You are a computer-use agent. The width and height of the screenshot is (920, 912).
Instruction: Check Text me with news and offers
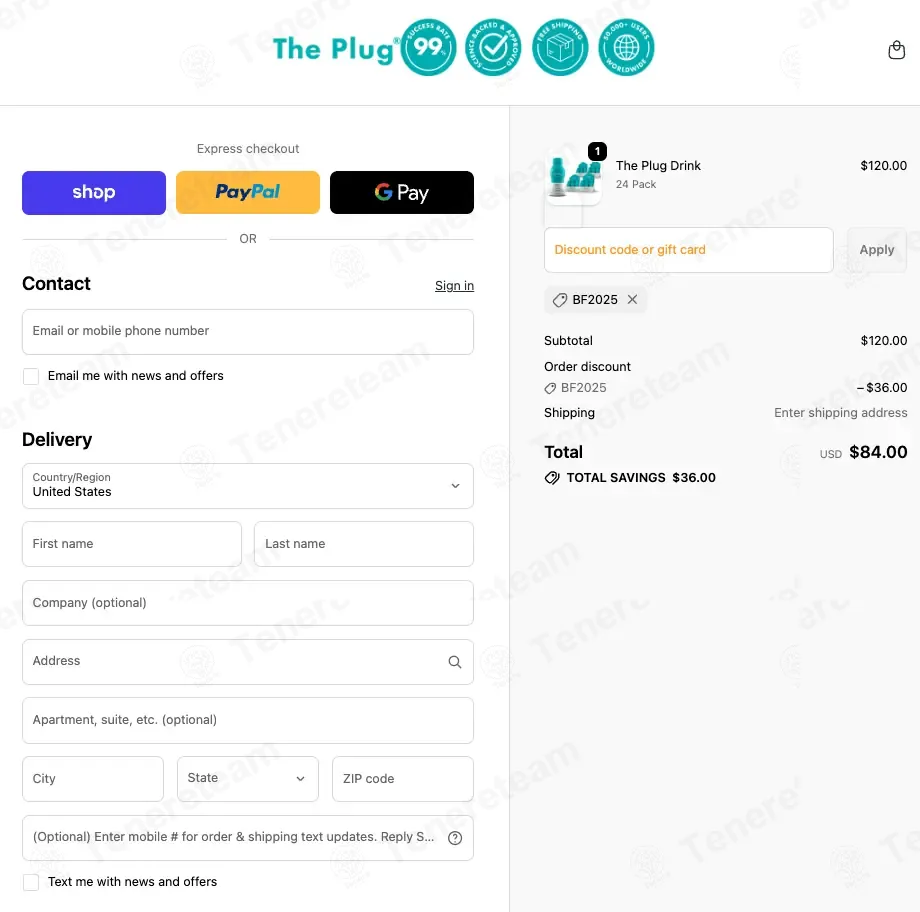[31, 882]
